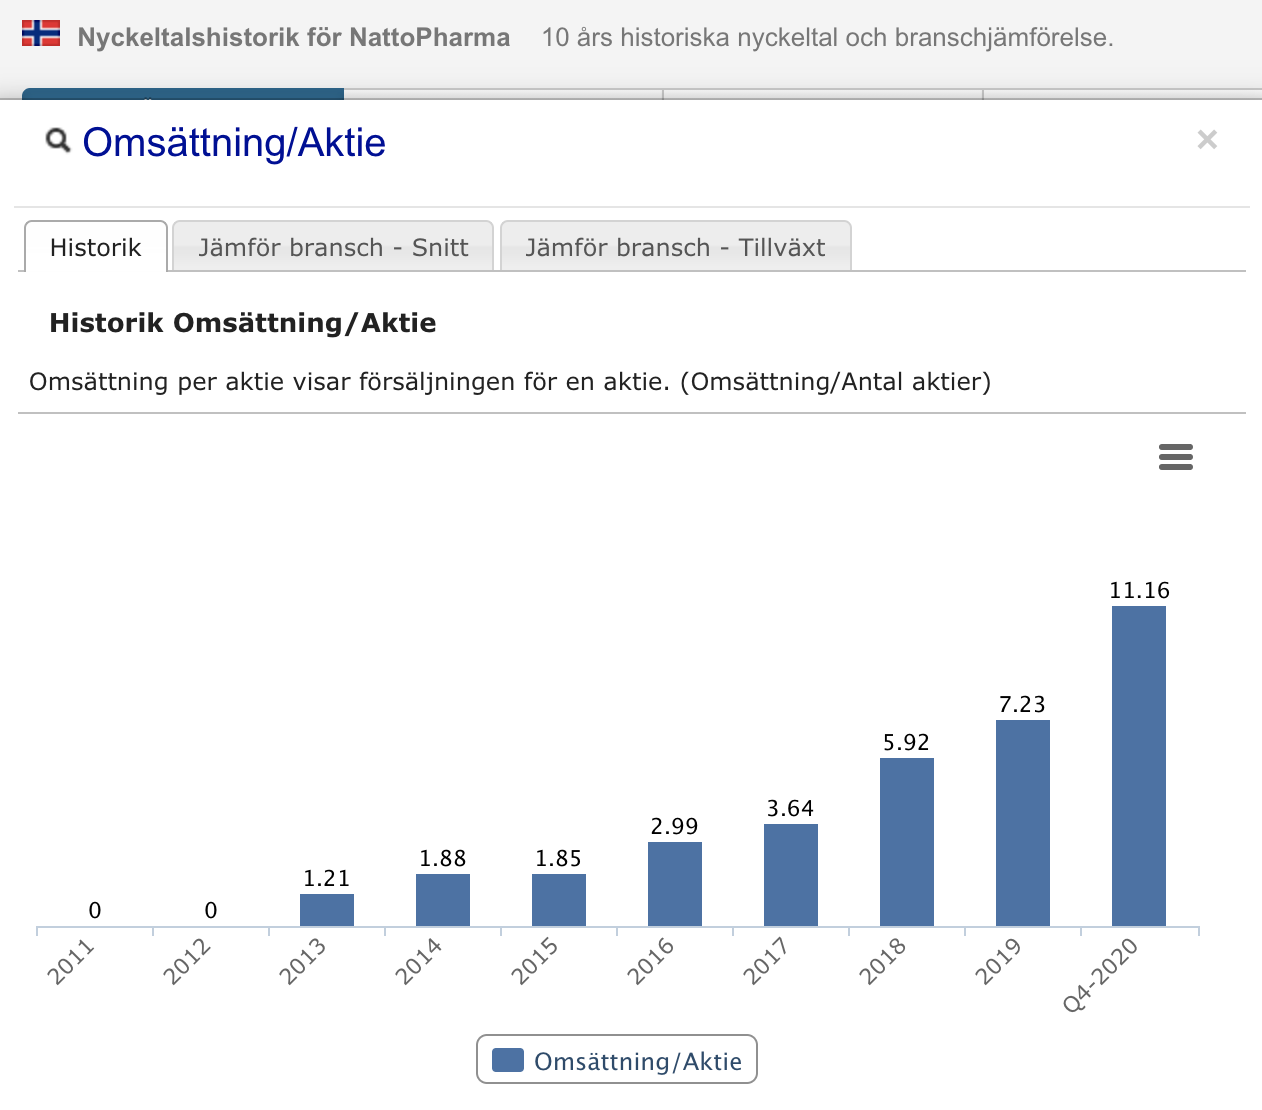Click the 2017 bar showing 3.64
1262x1110 pixels.
pyautogui.click(x=791, y=875)
